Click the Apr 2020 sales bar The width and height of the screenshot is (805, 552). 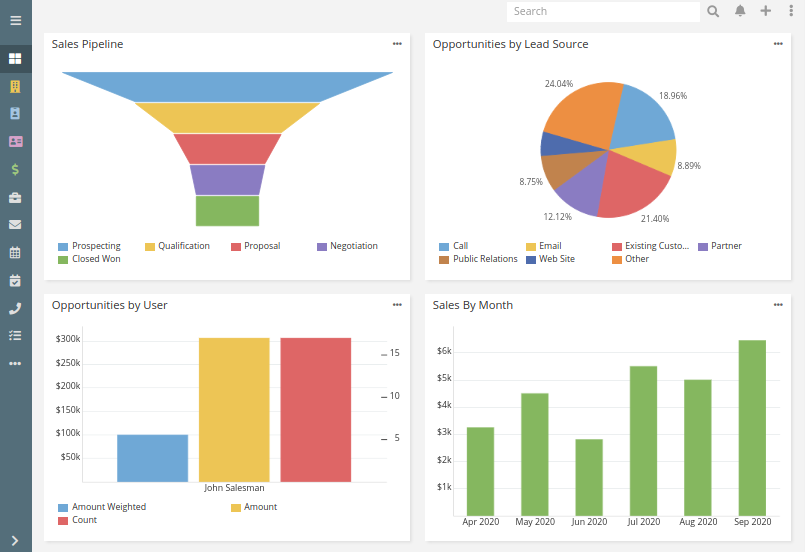(x=481, y=471)
